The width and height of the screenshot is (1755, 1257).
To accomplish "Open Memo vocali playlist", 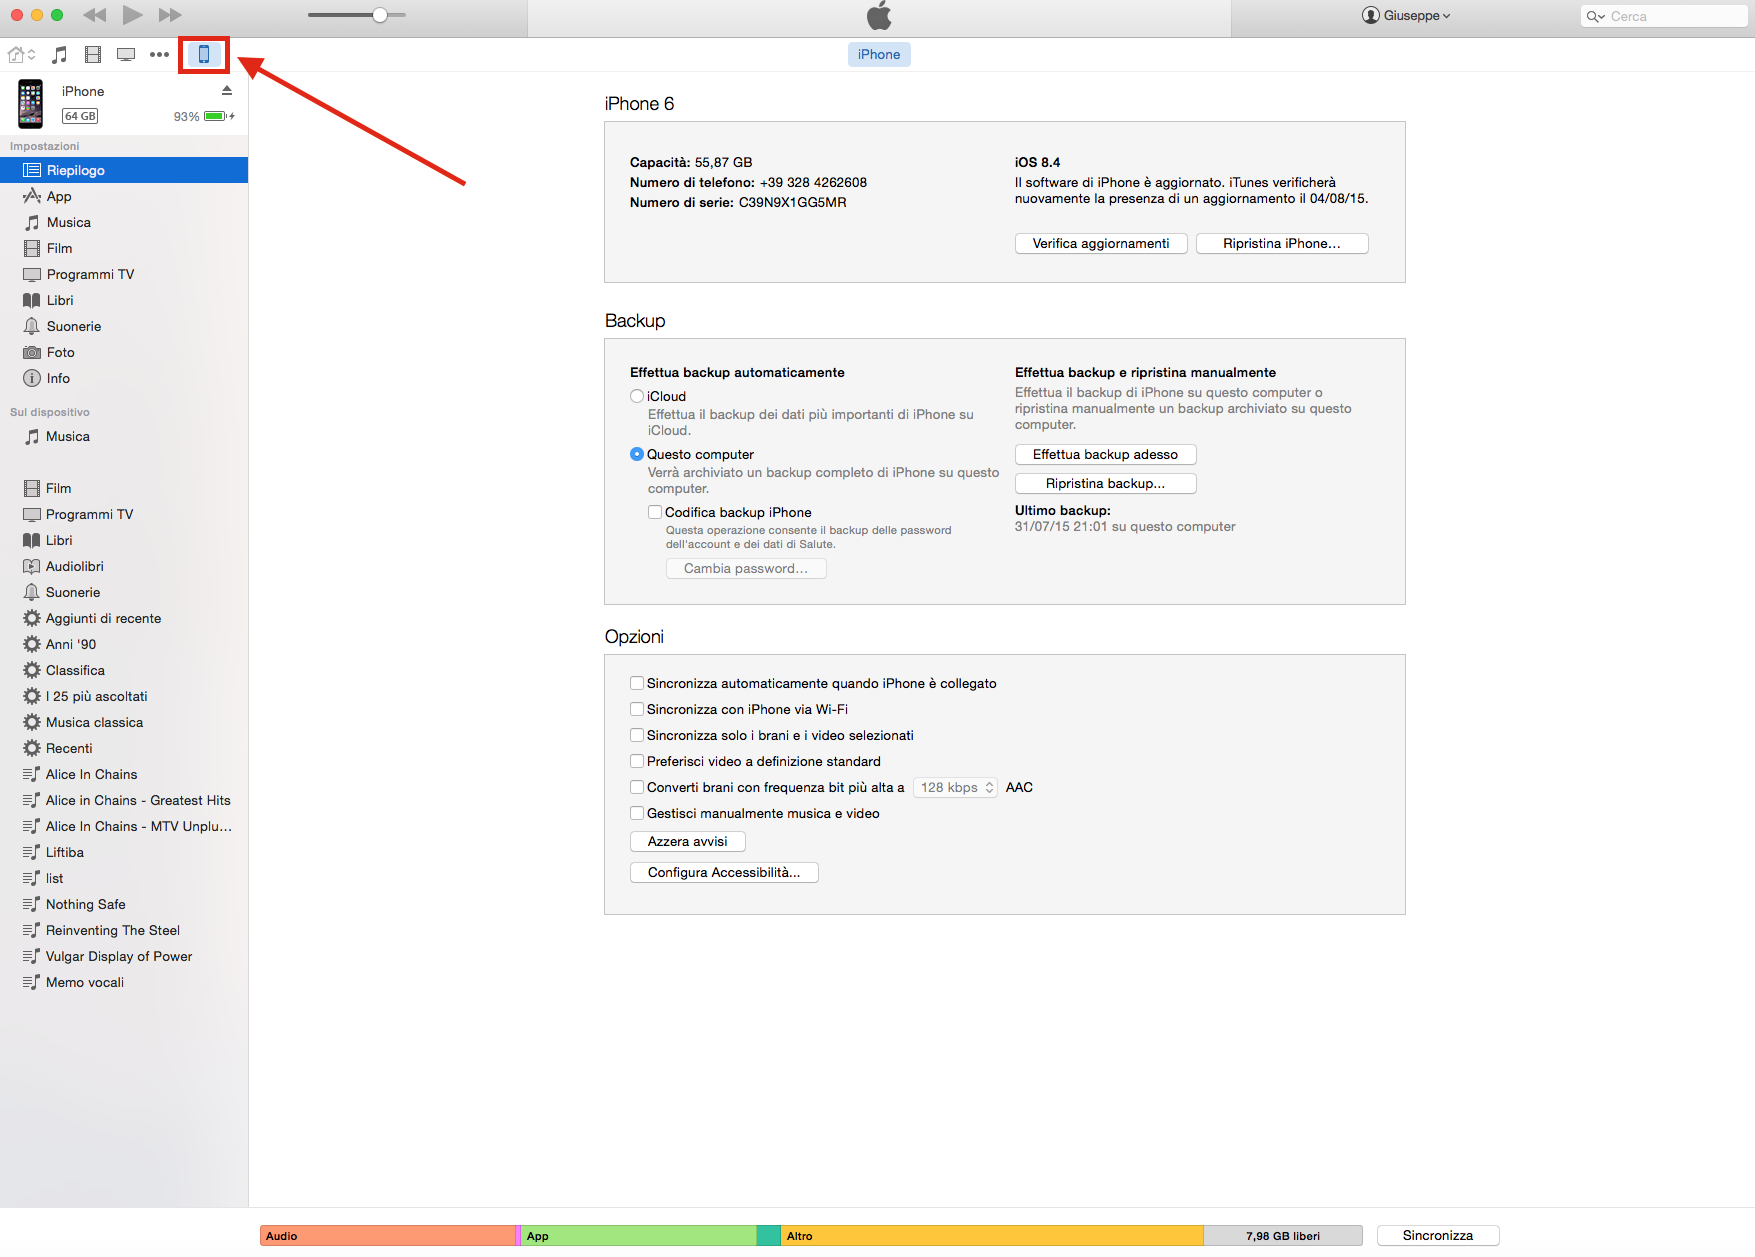I will pos(124,982).
